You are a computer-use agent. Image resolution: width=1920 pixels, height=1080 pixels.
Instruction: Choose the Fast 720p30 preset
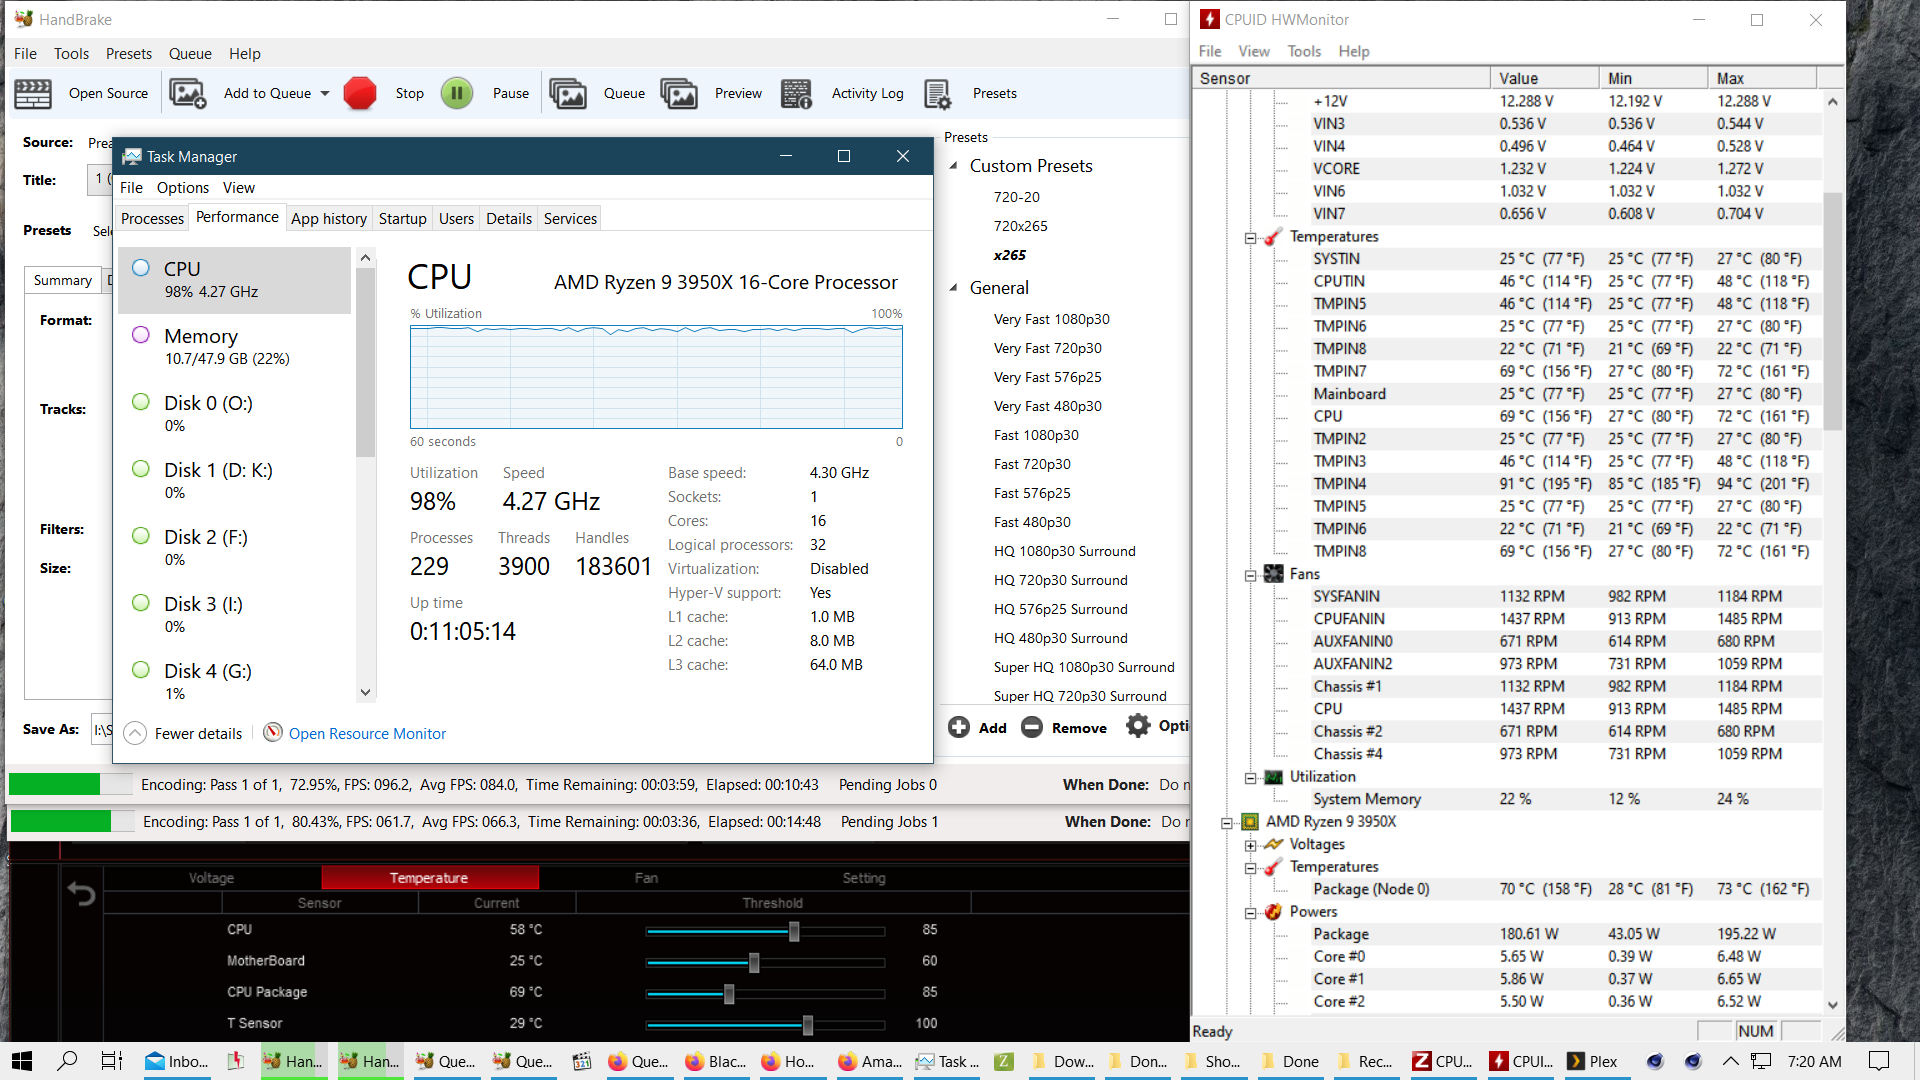click(1032, 464)
